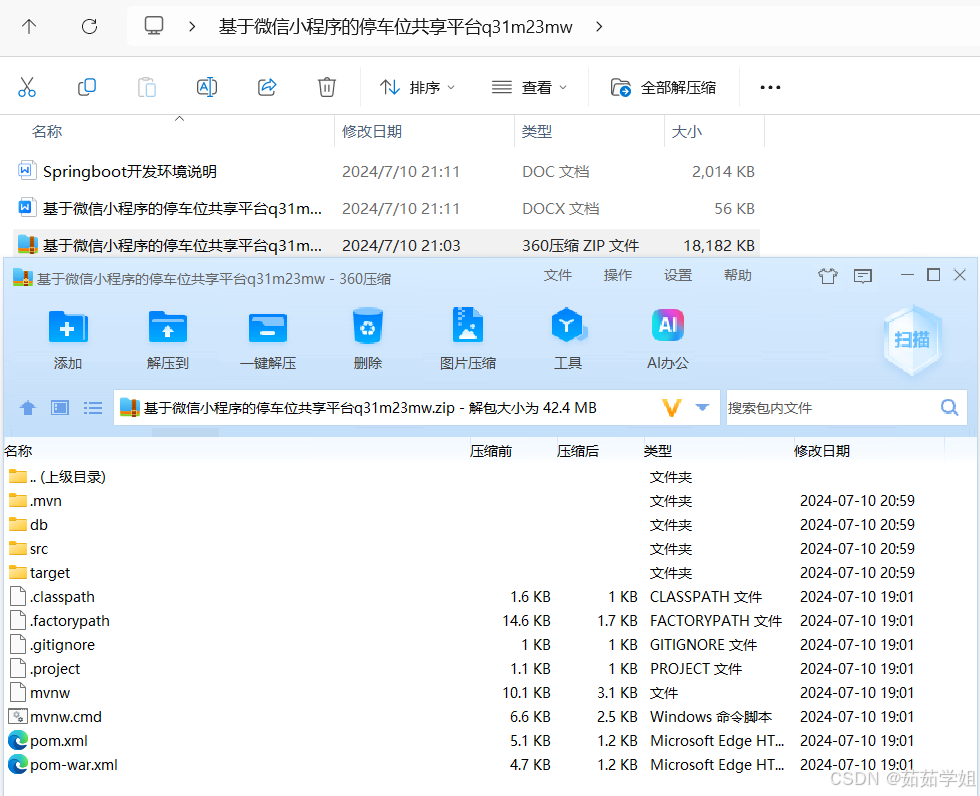Click the 图片压缩 image compress icon
Viewport: 980px width, 796px height.
(x=468, y=325)
